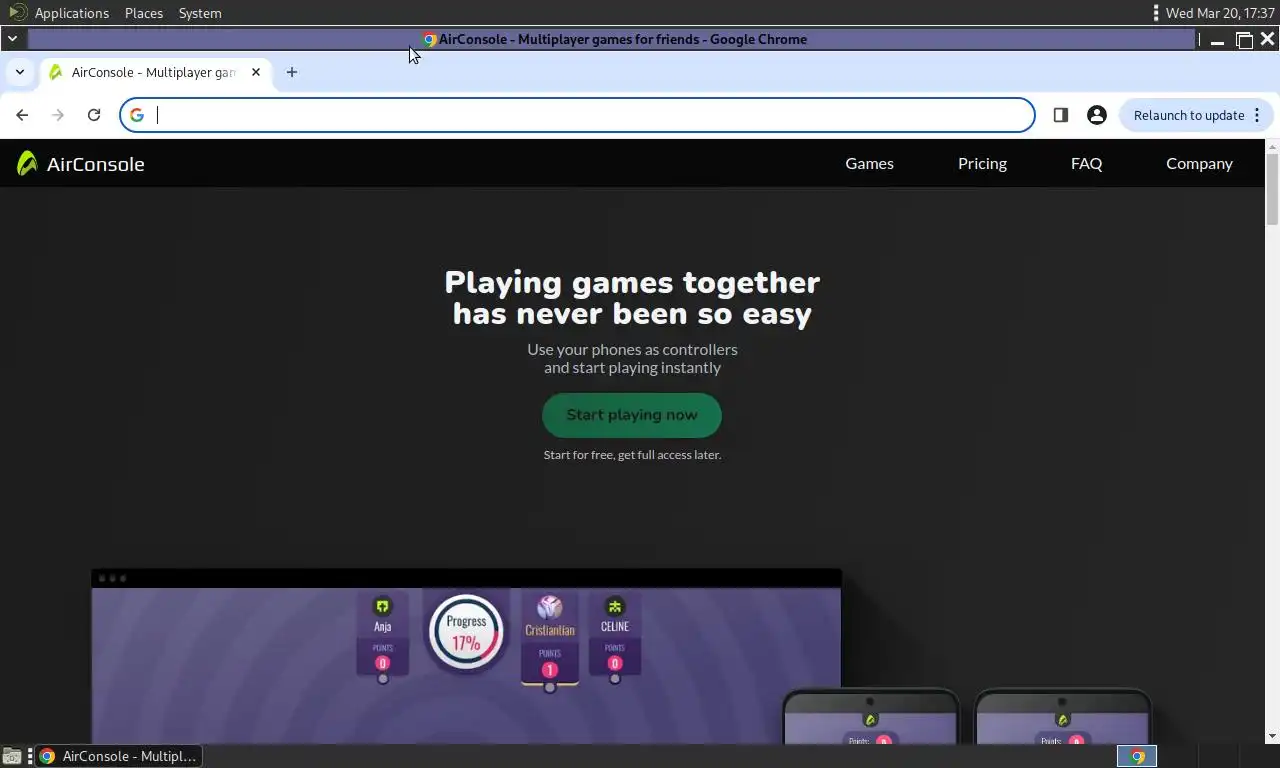Click the CELINE player card
The height and width of the screenshot is (768, 1280).
tap(615, 636)
